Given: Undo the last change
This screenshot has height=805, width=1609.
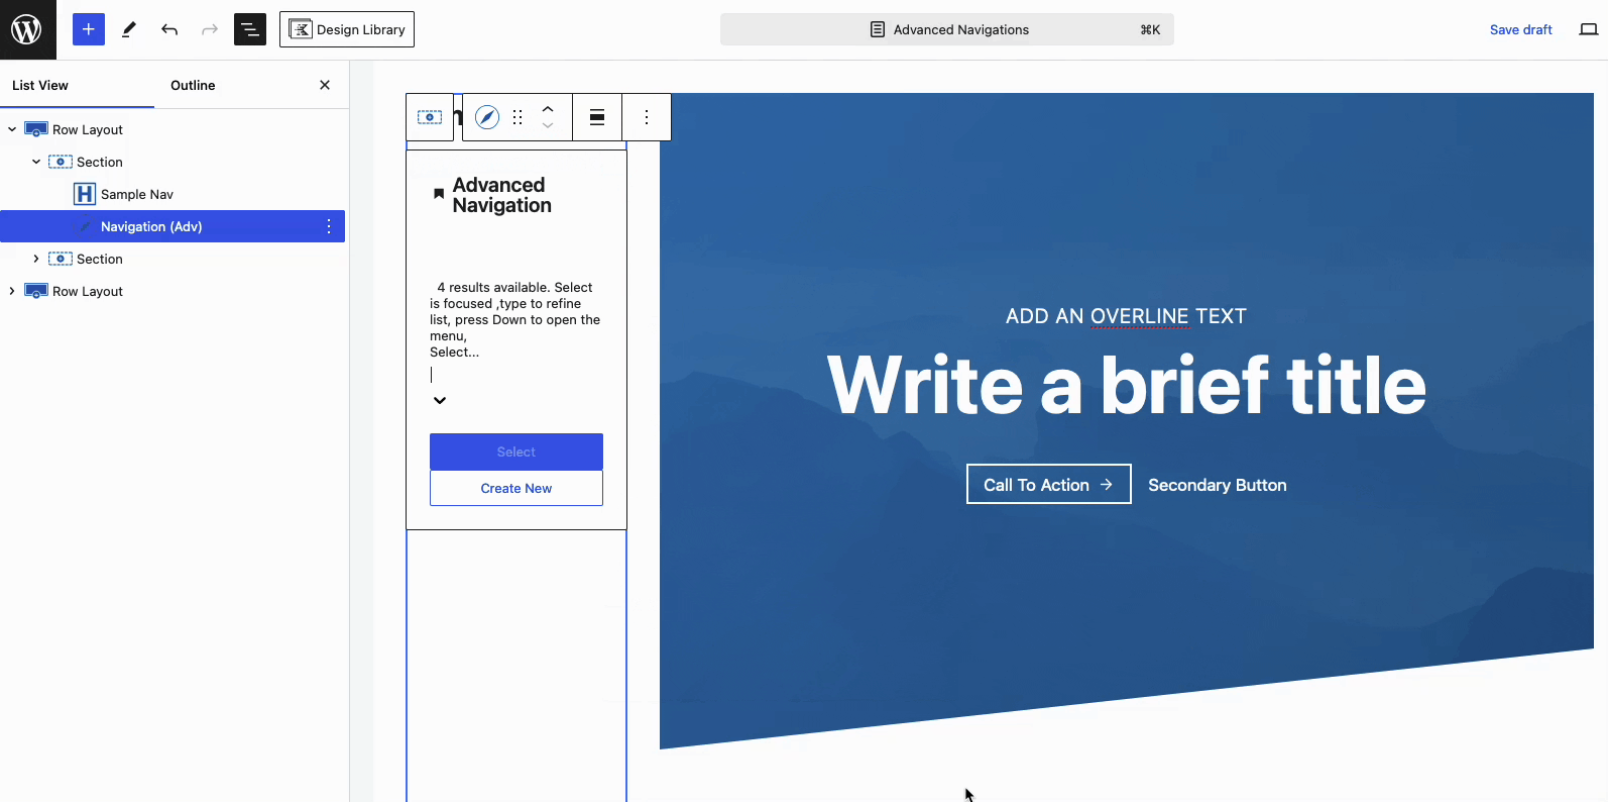Looking at the screenshot, I should coord(169,30).
